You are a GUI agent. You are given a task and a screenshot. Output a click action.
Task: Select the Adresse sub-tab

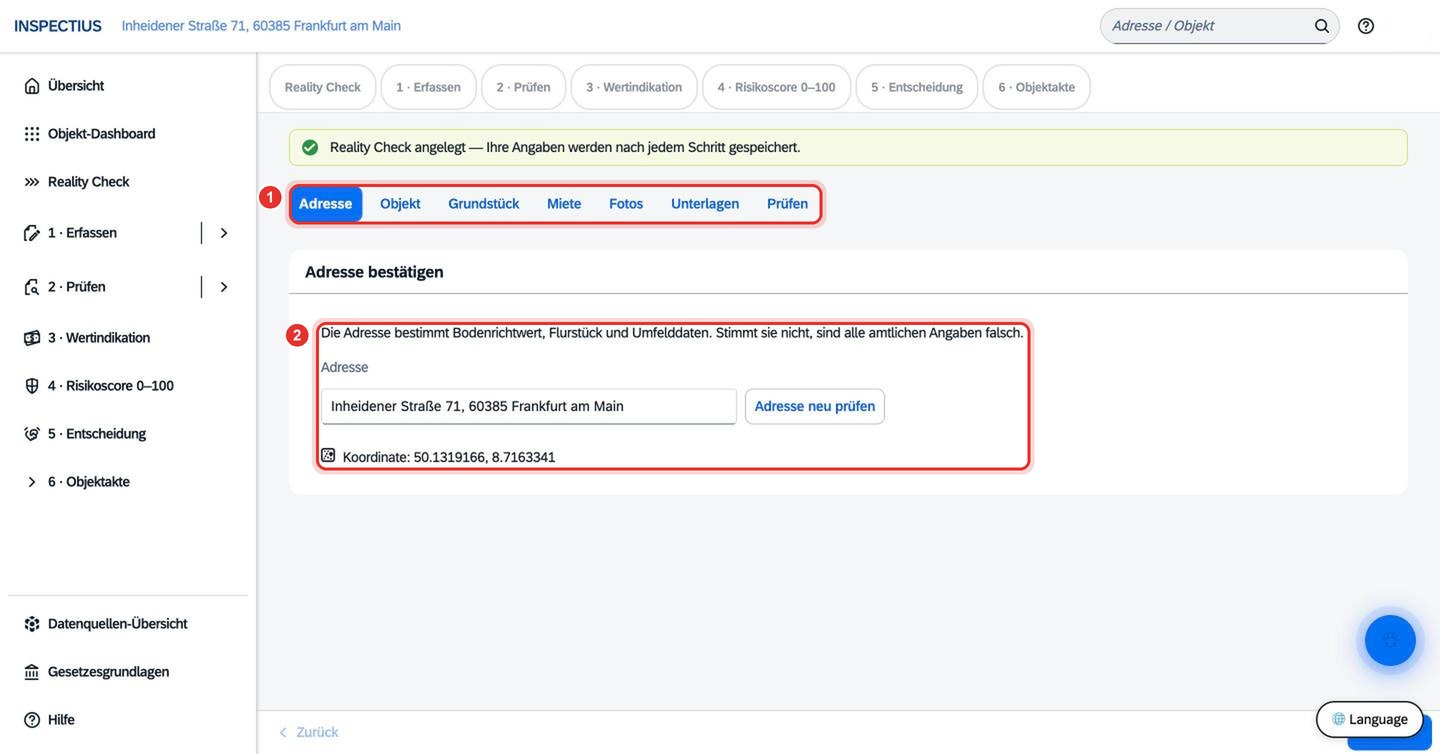click(x=326, y=204)
